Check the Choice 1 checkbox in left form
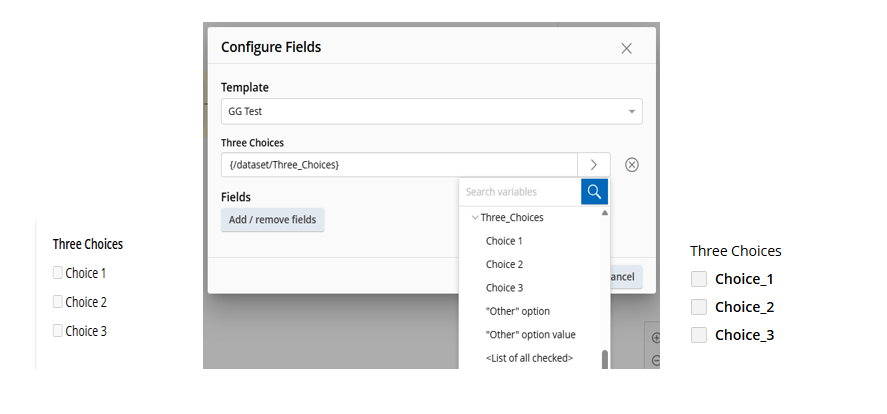Viewport: 887px width, 414px height. 58,273
